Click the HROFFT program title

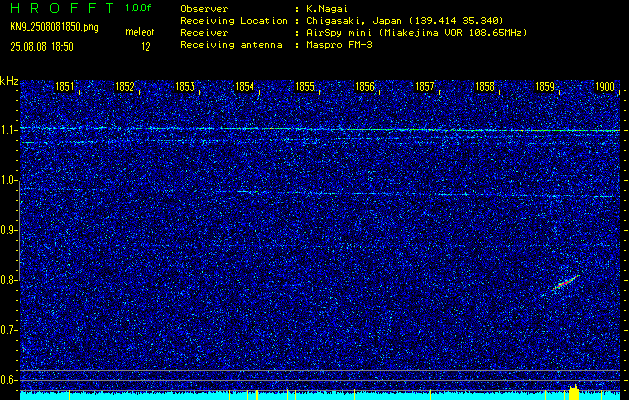pyautogui.click(x=62, y=8)
